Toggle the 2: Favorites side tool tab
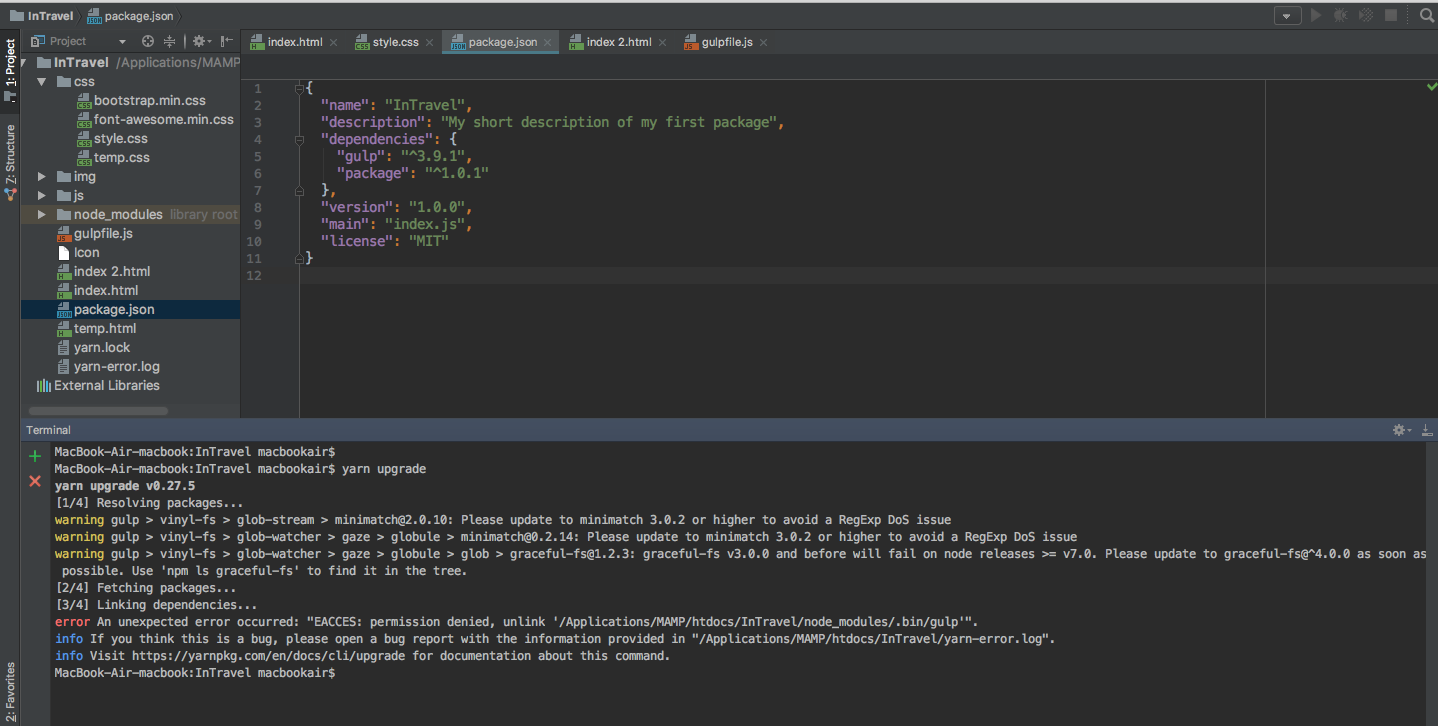The width and height of the screenshot is (1438, 726). click(10, 690)
